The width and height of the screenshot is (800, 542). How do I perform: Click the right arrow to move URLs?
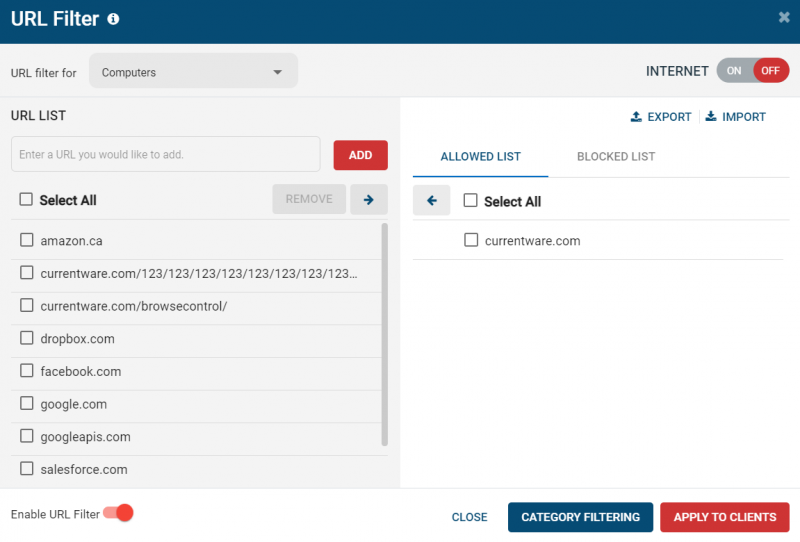pyautogui.click(x=368, y=200)
